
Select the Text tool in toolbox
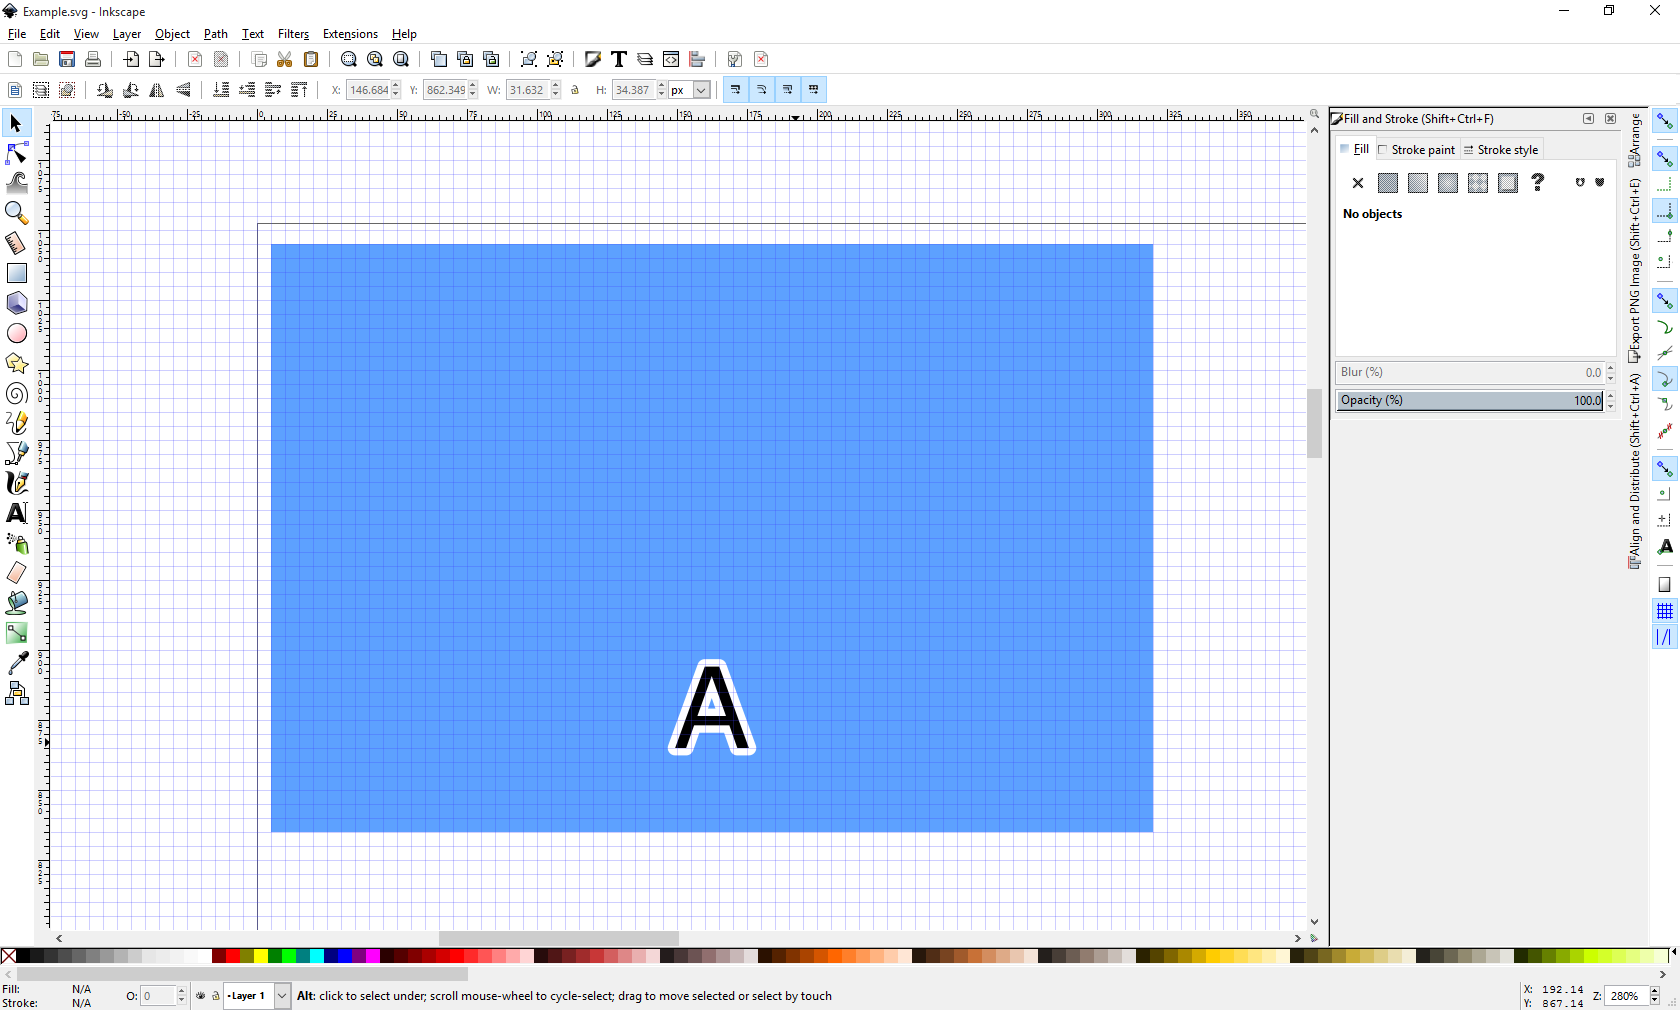[17, 513]
